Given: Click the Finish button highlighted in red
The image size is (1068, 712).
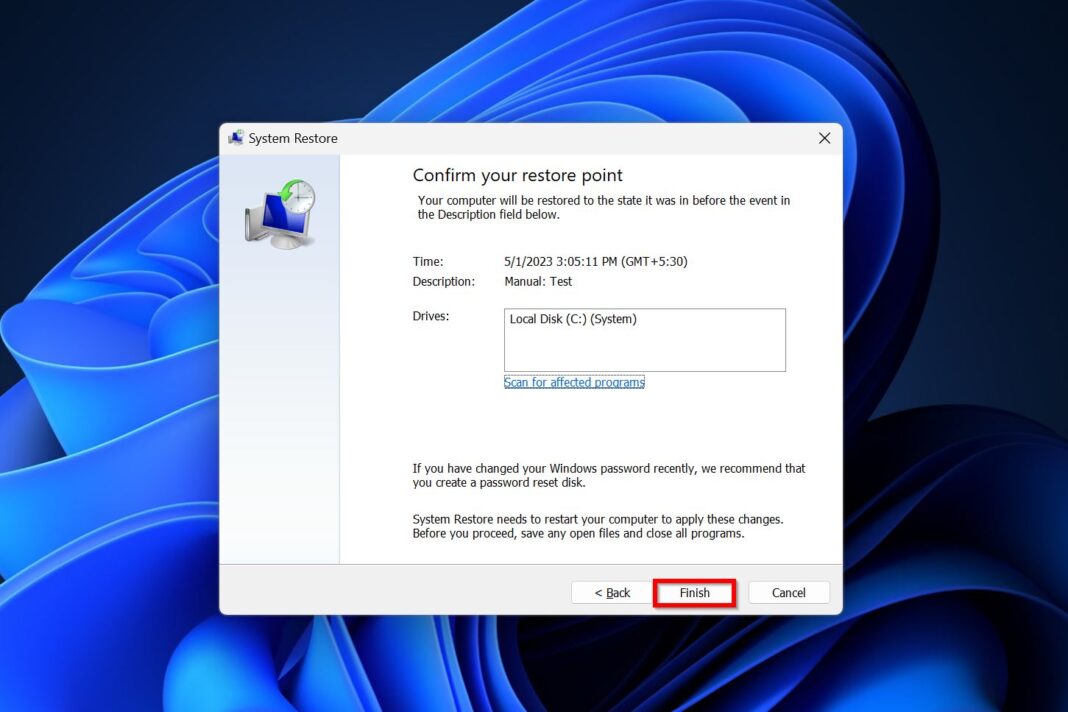Looking at the screenshot, I should click(694, 592).
